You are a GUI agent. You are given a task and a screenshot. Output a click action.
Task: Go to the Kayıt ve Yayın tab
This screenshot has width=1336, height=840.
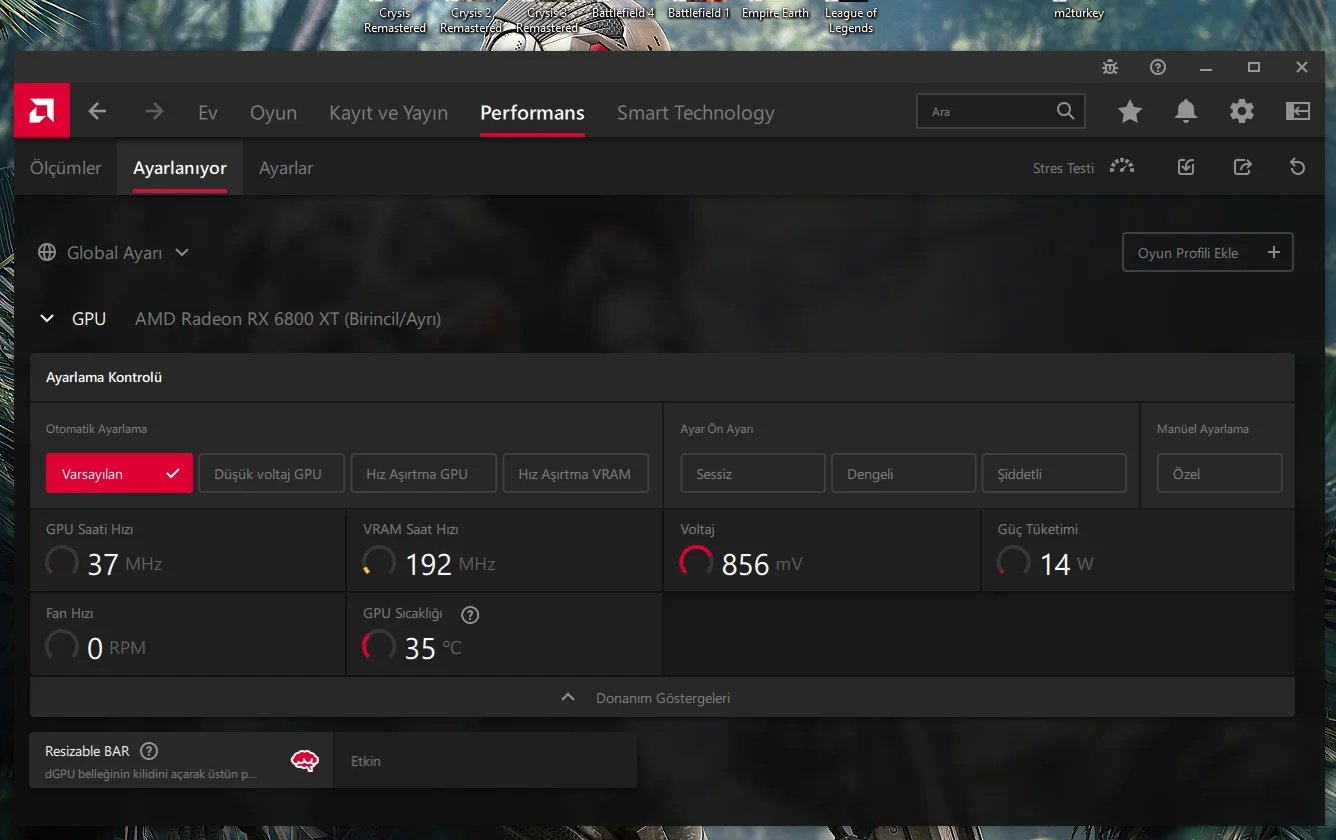click(388, 113)
